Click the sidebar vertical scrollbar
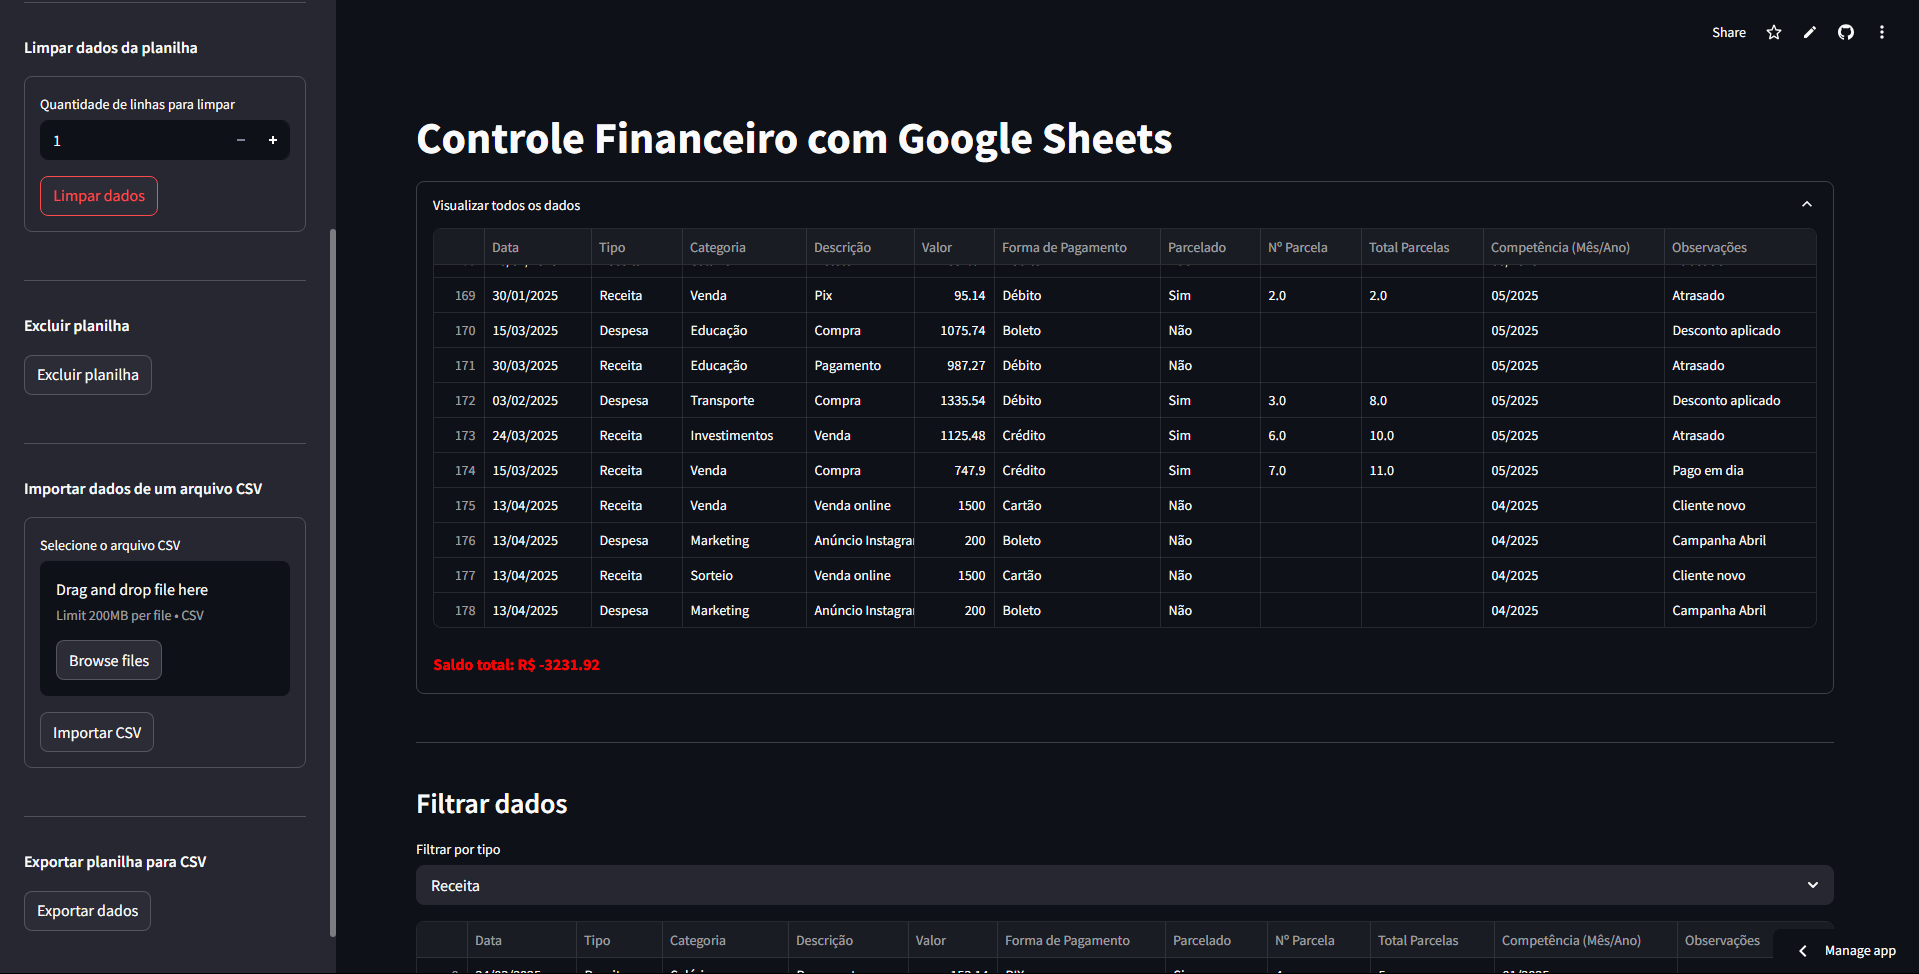Image resolution: width=1919 pixels, height=974 pixels. click(x=332, y=580)
